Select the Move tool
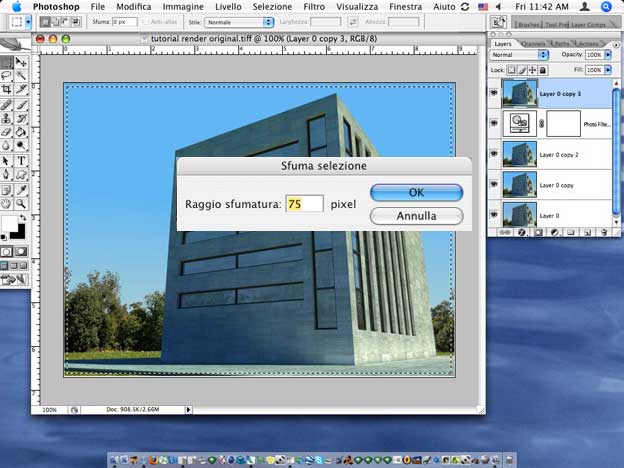624x468 pixels. click(x=21, y=62)
